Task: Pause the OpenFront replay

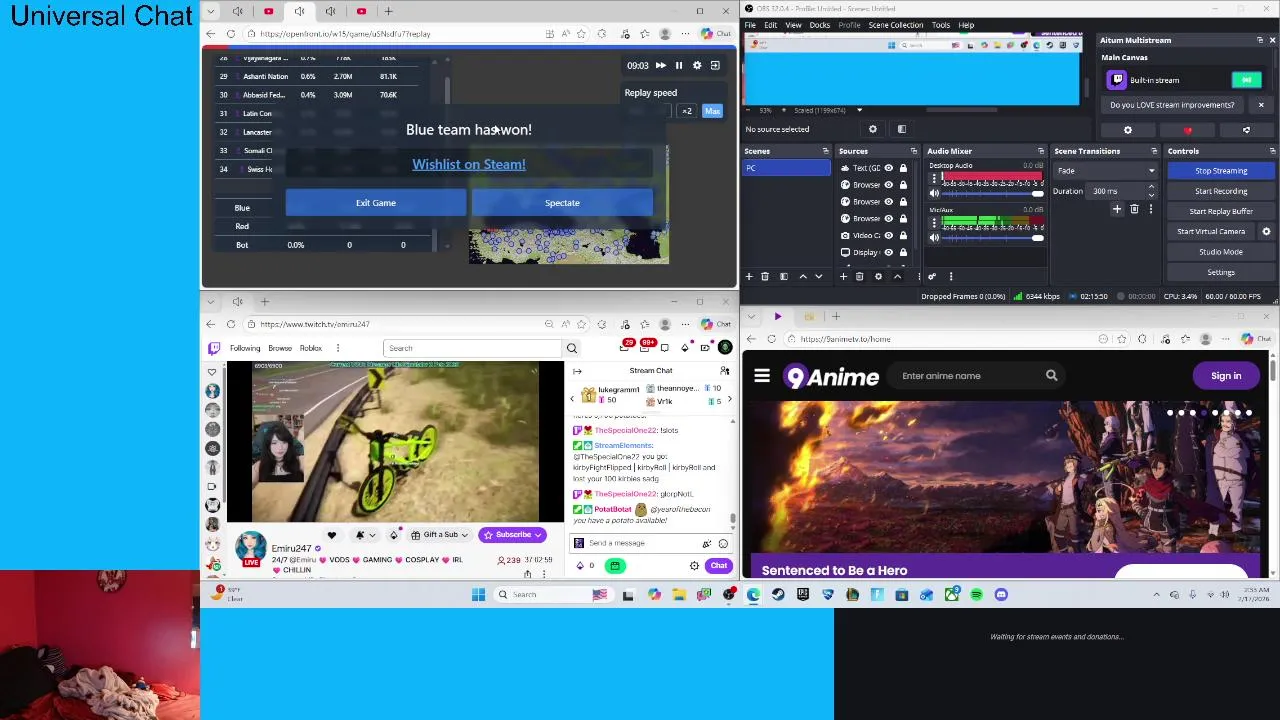Action: (679, 65)
